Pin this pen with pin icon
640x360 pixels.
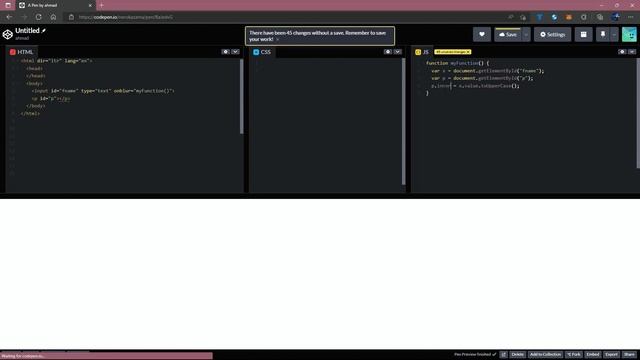point(602,35)
